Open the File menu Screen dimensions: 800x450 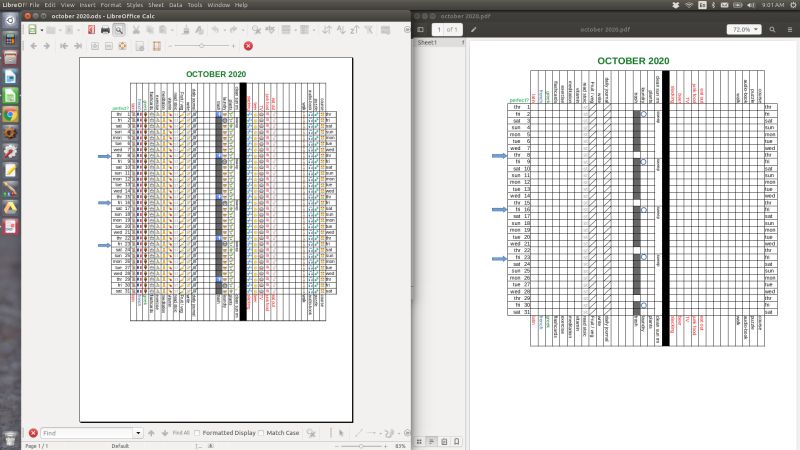[x=34, y=5]
